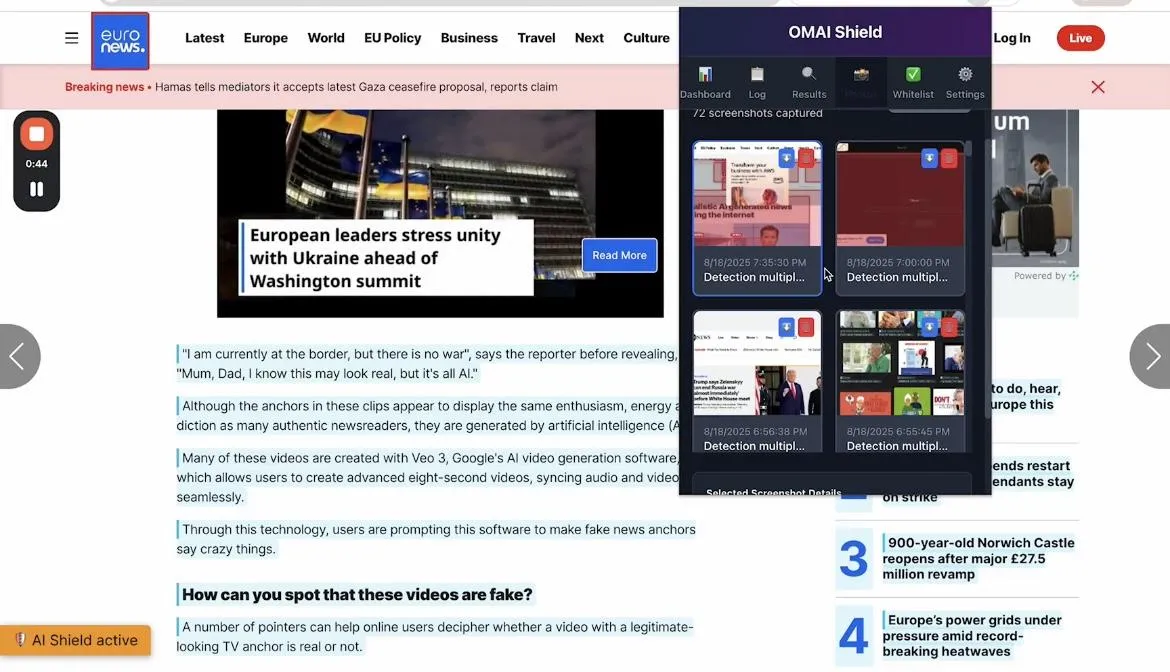Screen dimensions: 1170x672
Task: Click the Log In link
Action: coord(1012,38)
